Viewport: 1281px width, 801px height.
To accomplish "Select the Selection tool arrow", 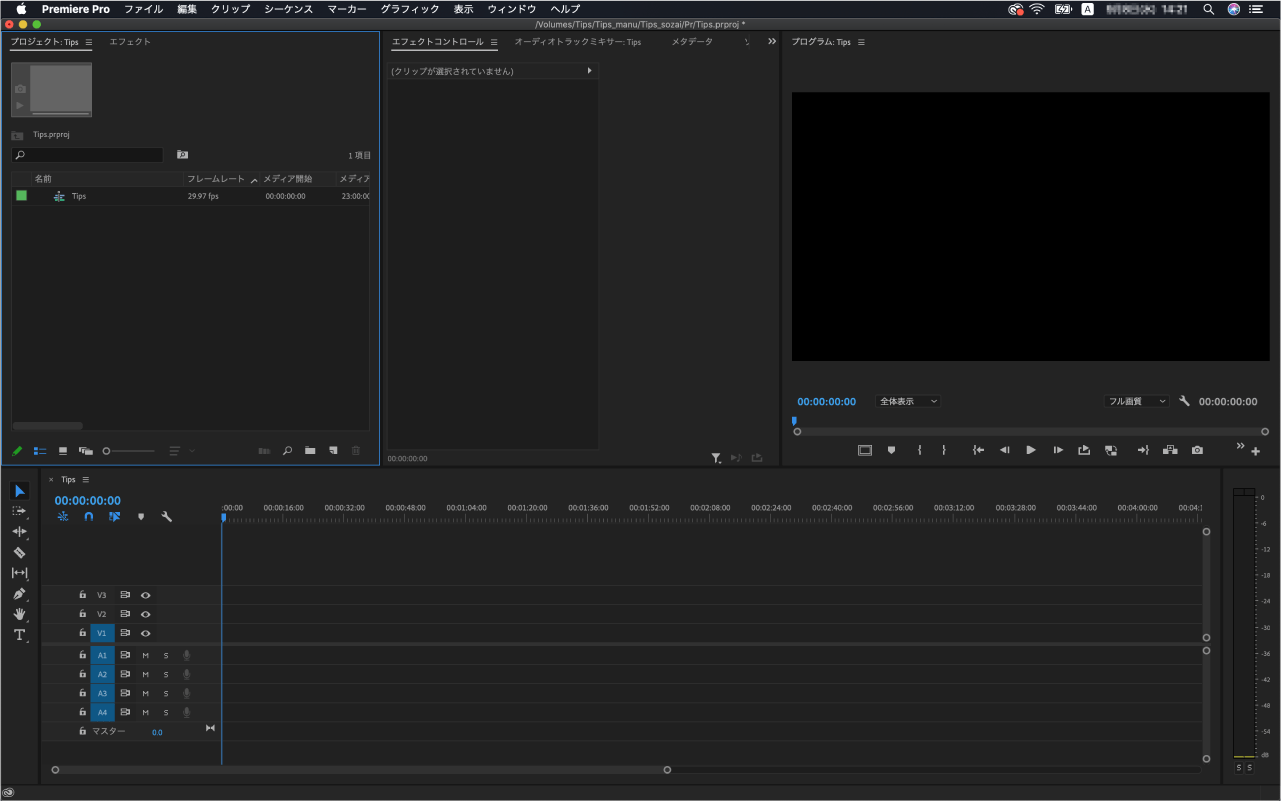I will pos(20,491).
